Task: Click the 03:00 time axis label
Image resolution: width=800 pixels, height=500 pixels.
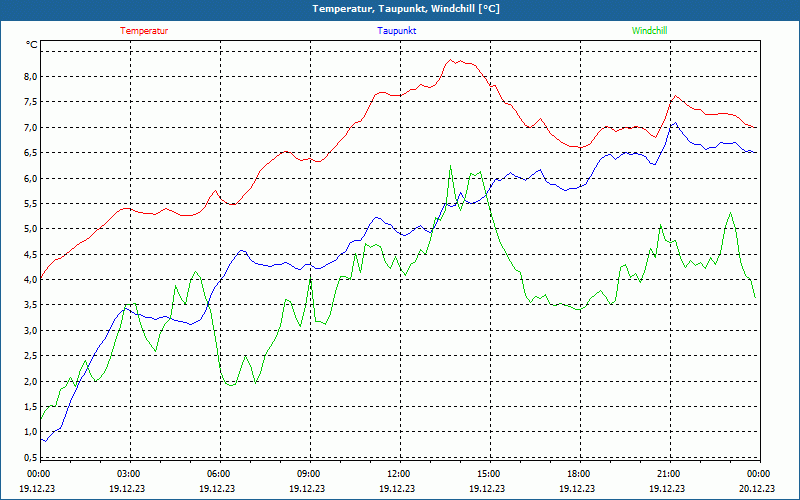Action: tap(129, 474)
